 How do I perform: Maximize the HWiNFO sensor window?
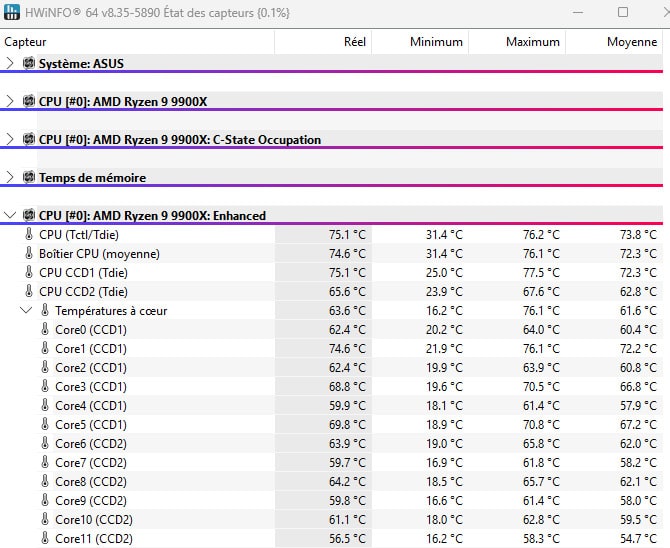click(x=622, y=12)
